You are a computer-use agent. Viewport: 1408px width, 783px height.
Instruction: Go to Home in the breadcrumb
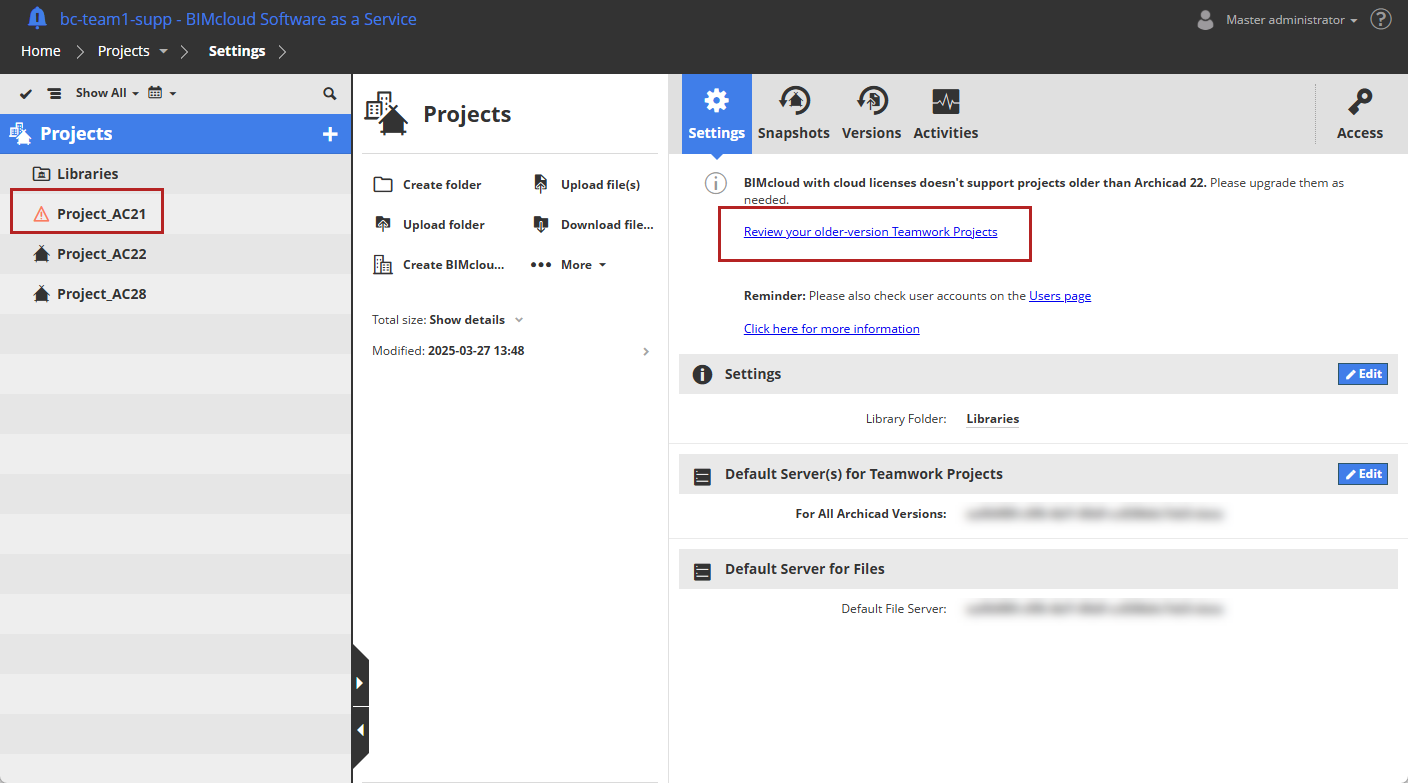coord(41,51)
